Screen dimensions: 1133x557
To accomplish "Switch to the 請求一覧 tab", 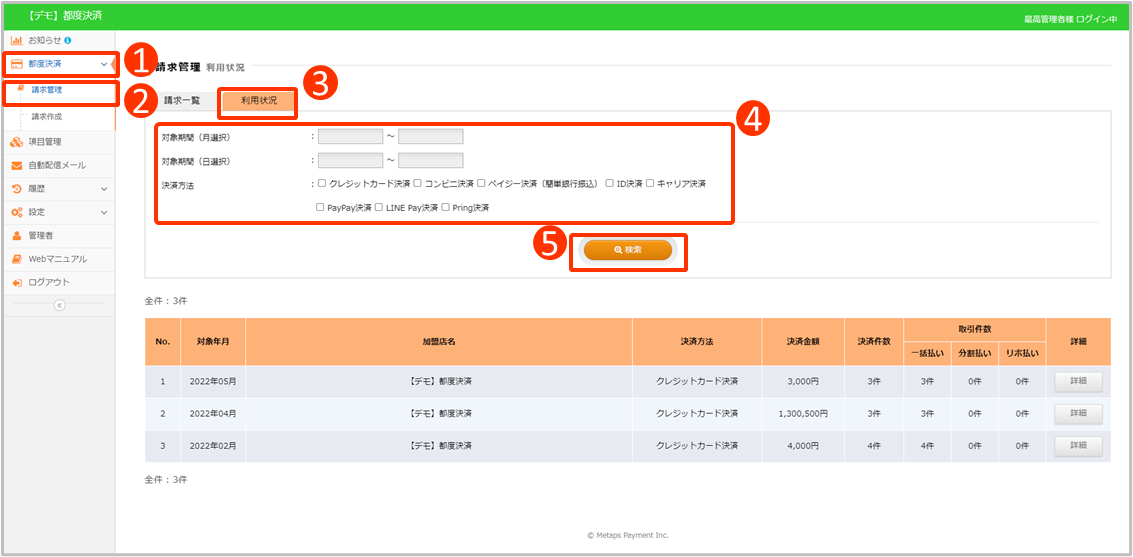I will [x=182, y=101].
